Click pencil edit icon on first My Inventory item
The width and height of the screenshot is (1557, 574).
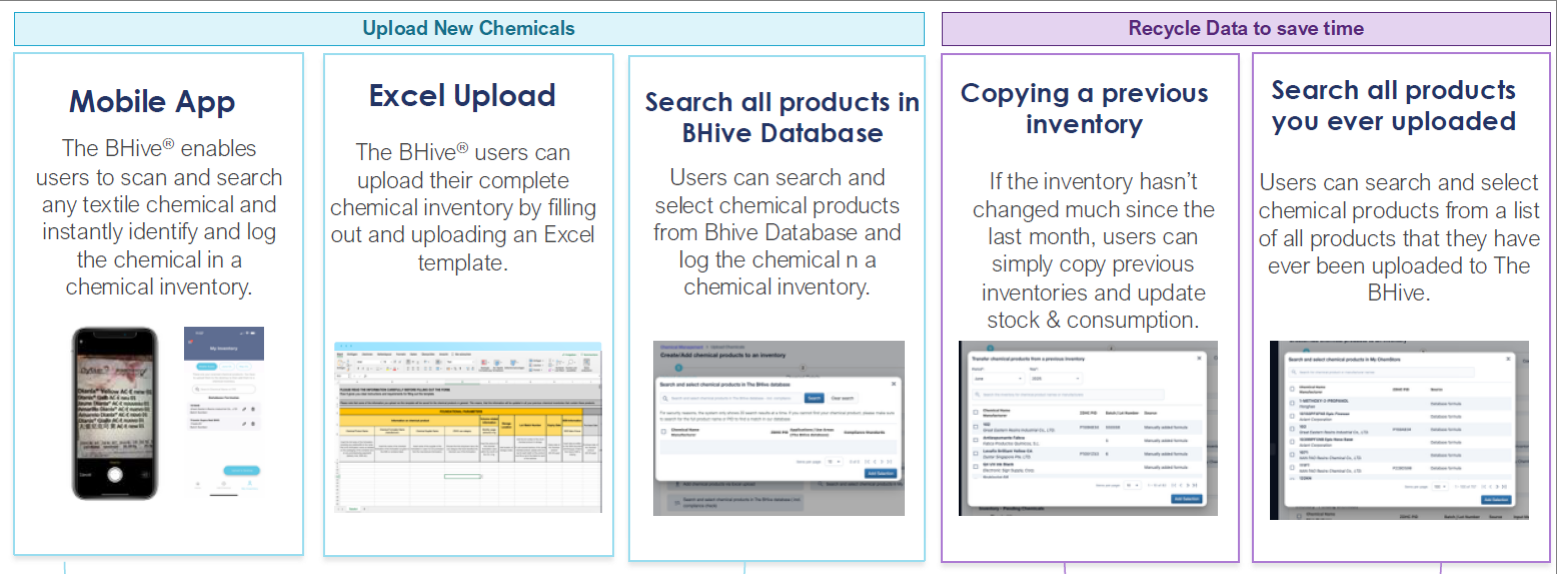tap(244, 409)
